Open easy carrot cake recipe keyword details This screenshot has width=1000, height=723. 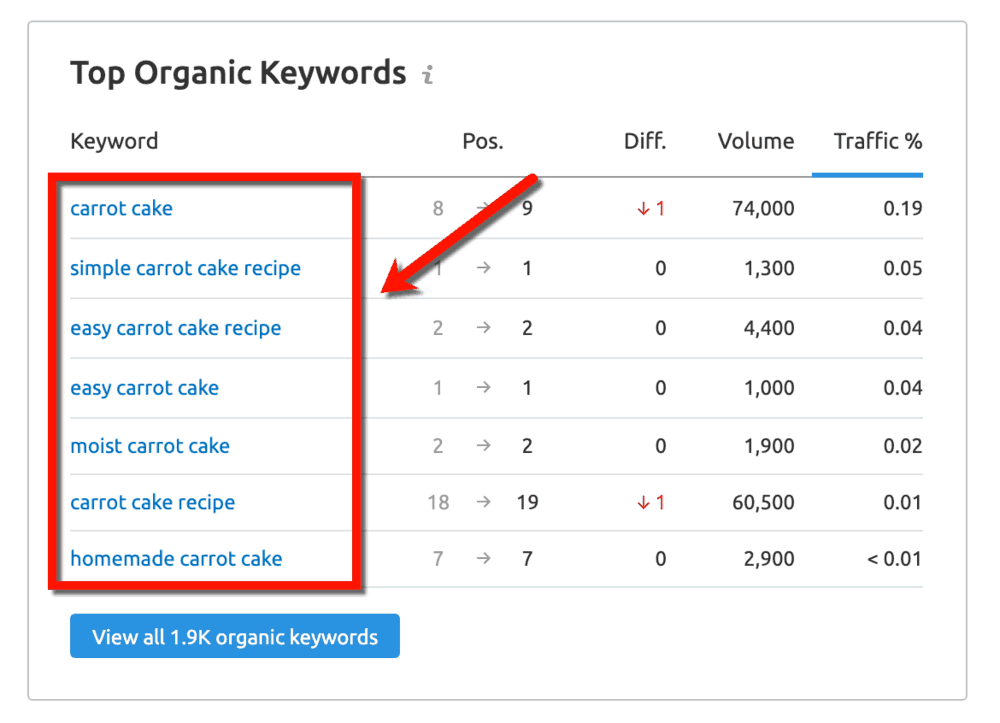click(175, 328)
